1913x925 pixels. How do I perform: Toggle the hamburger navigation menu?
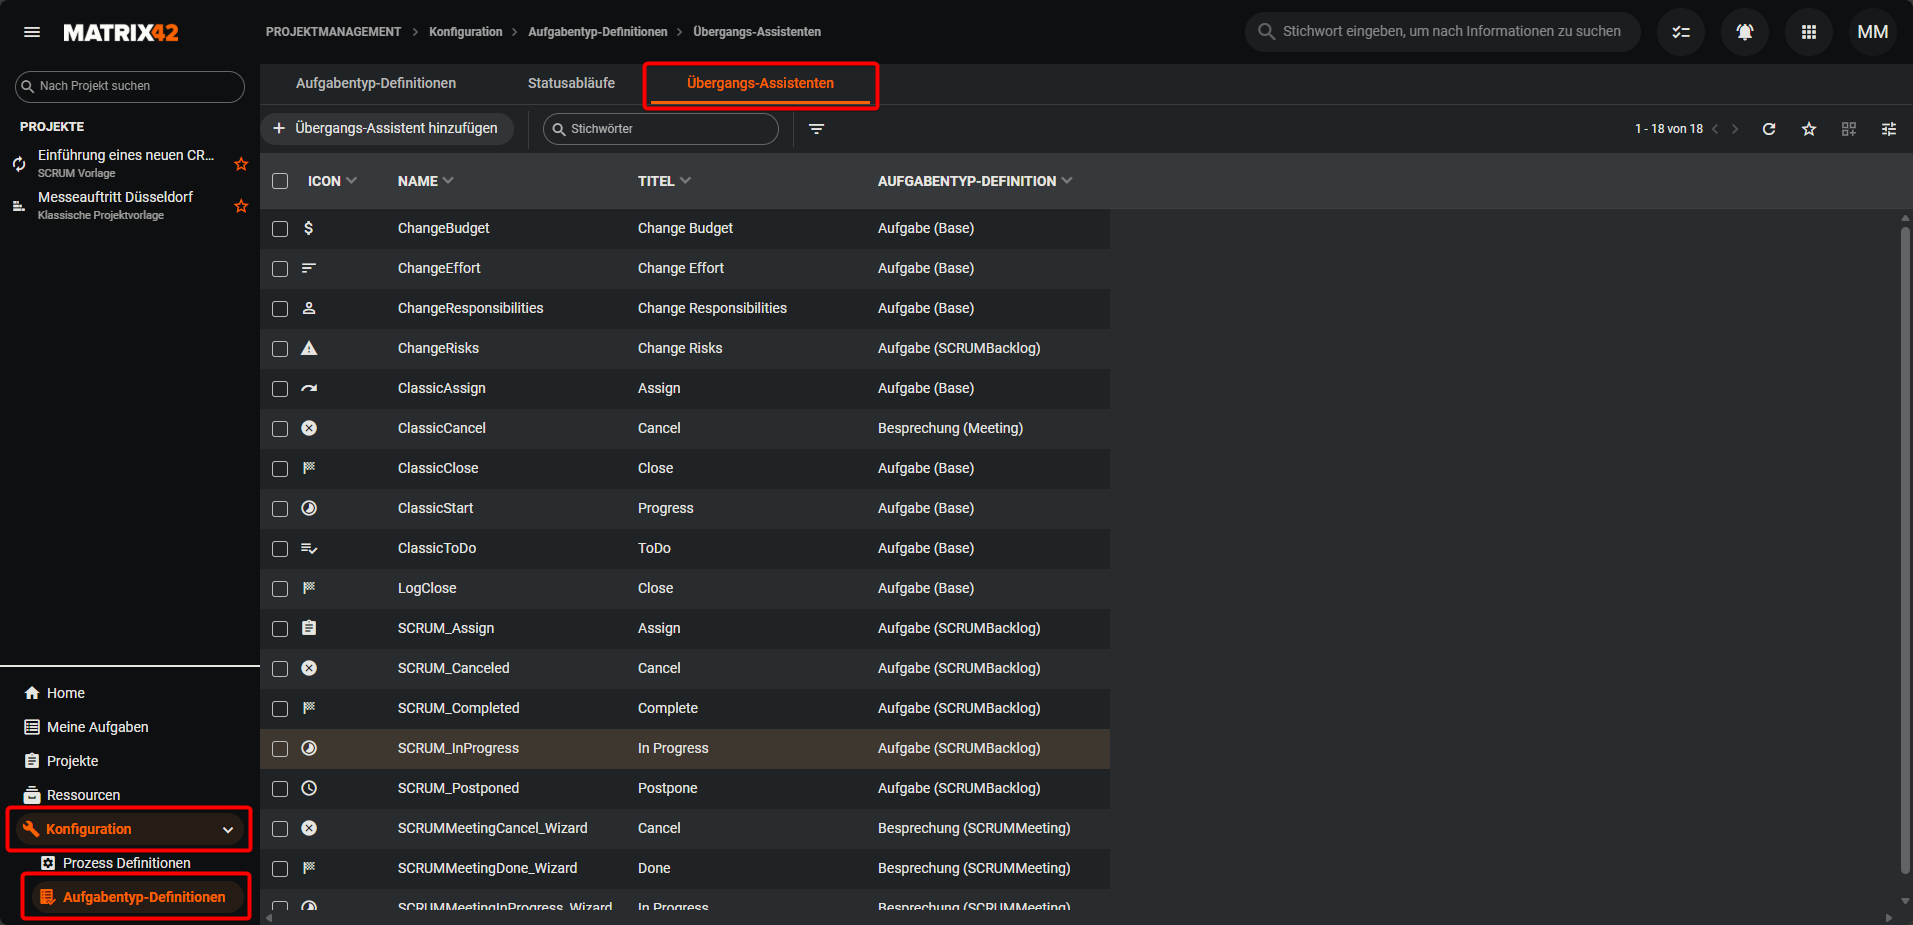(32, 32)
